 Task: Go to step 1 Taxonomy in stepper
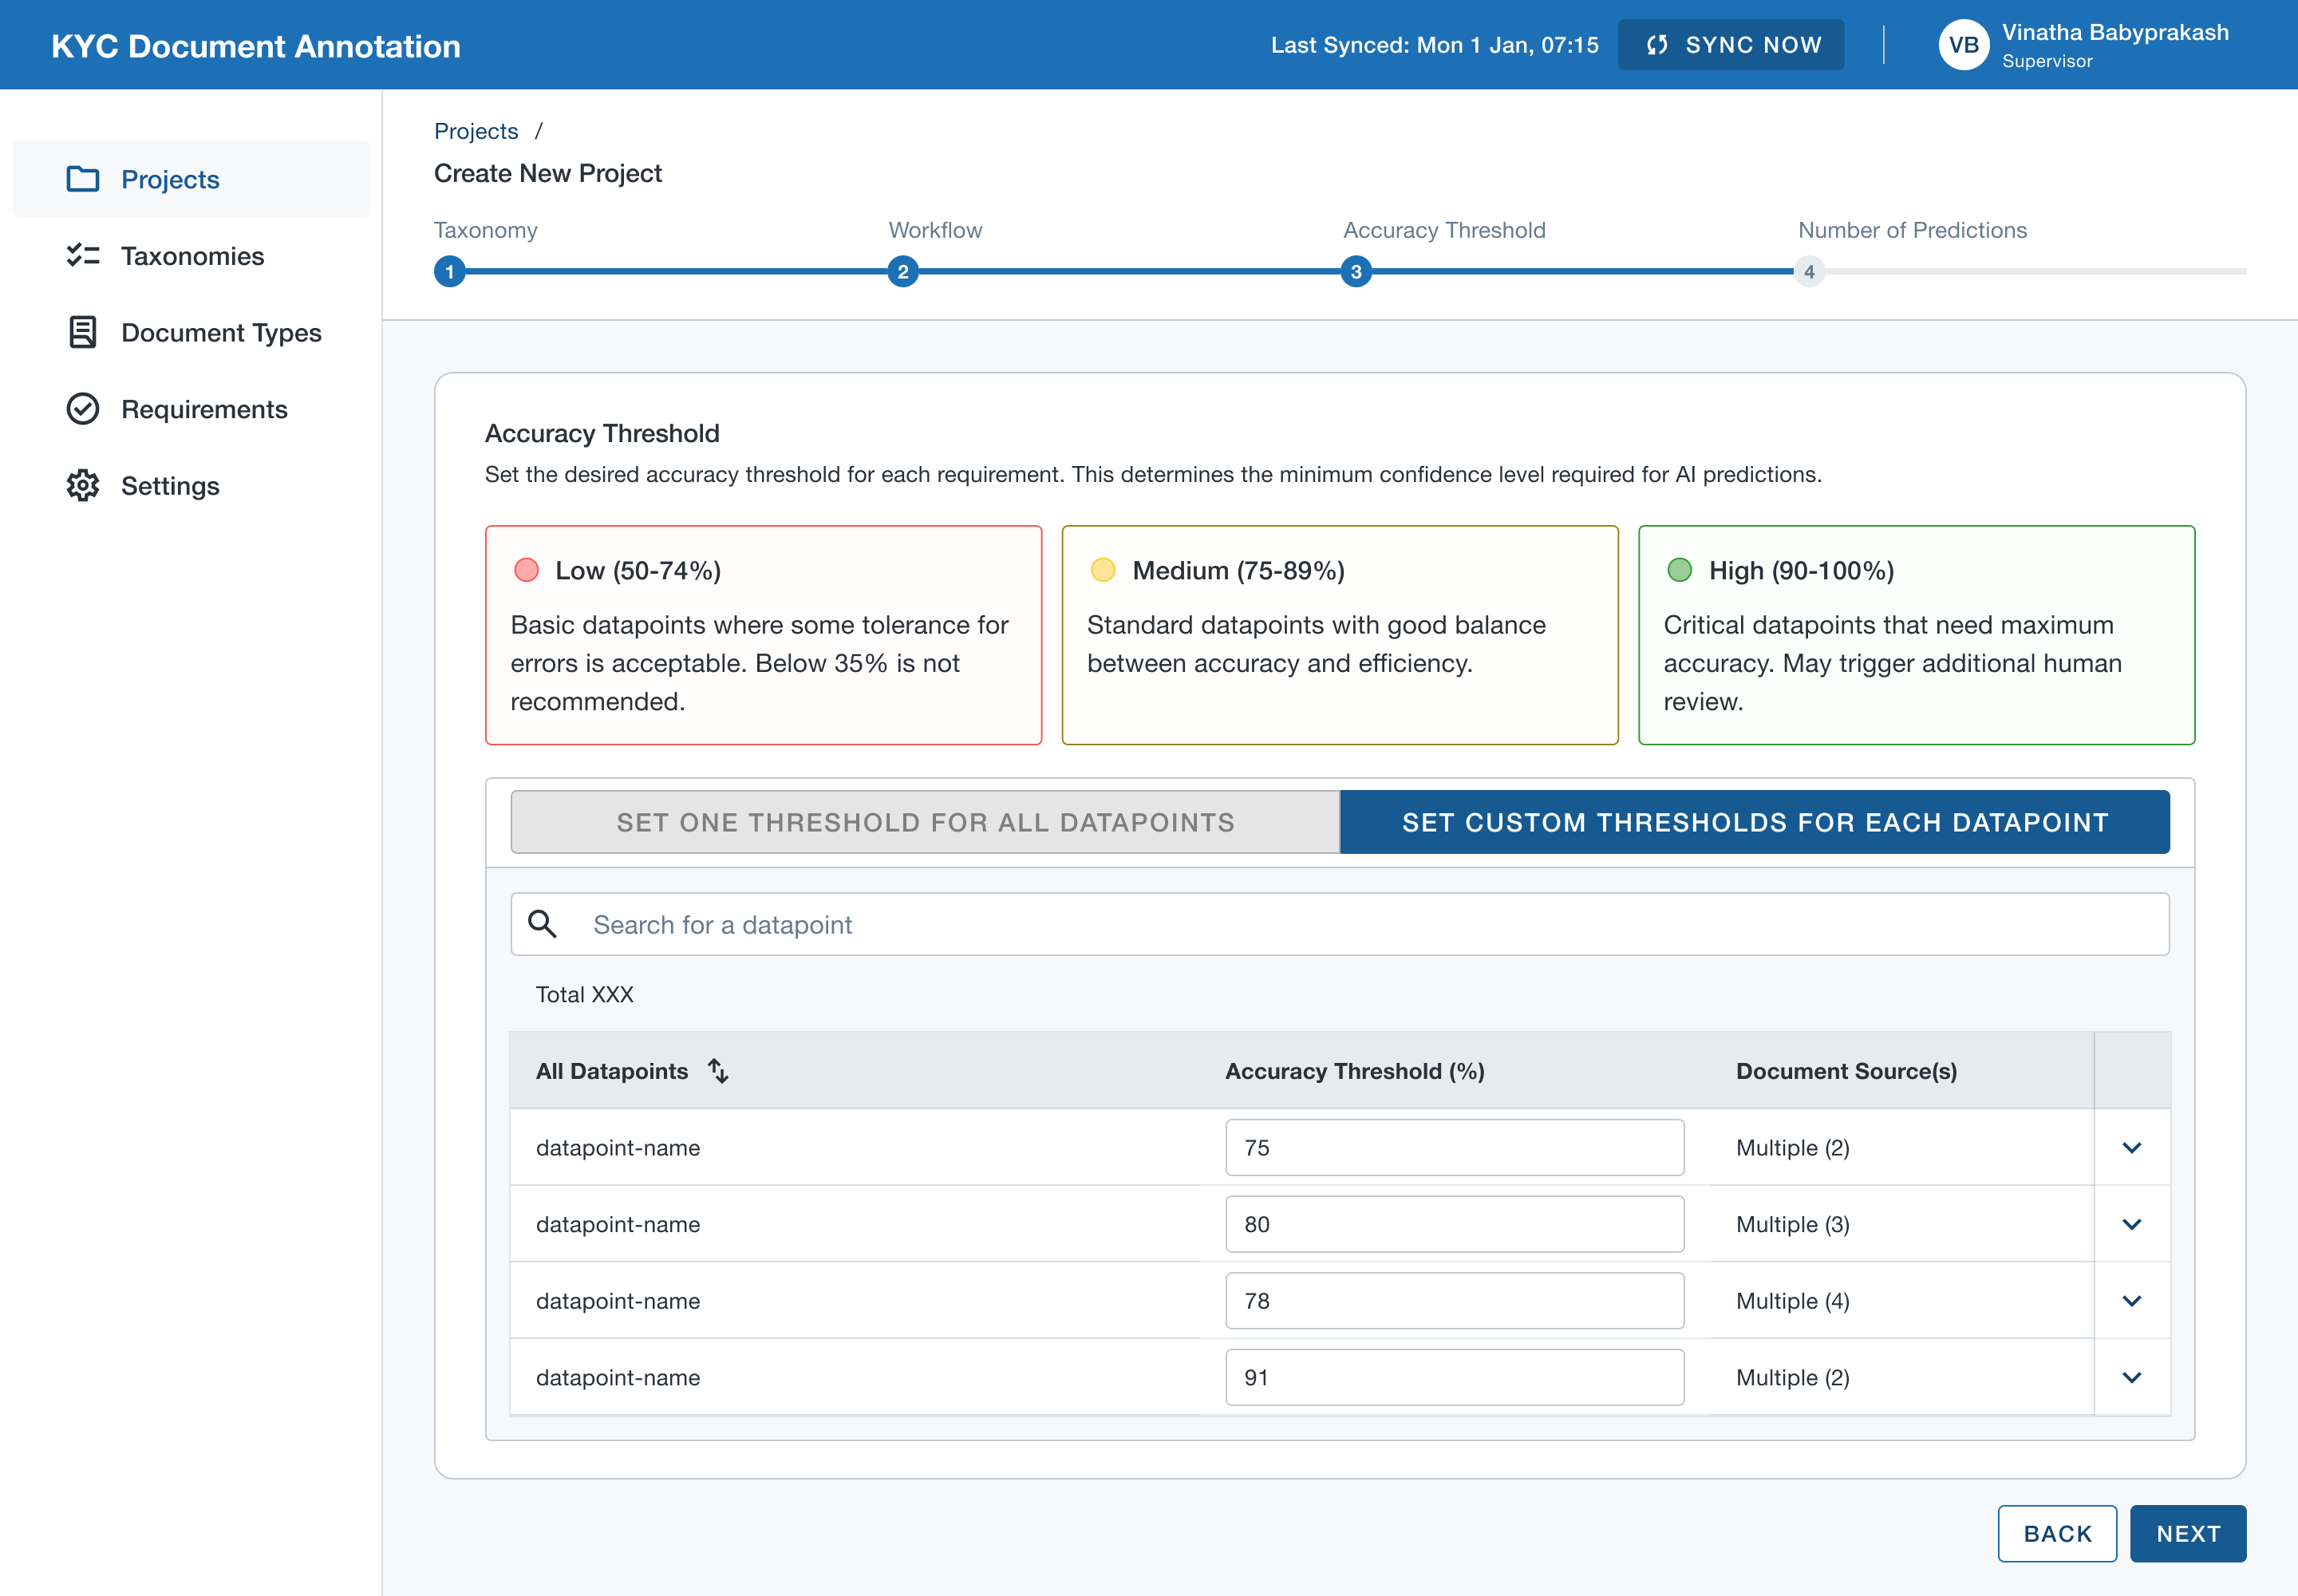(450, 272)
